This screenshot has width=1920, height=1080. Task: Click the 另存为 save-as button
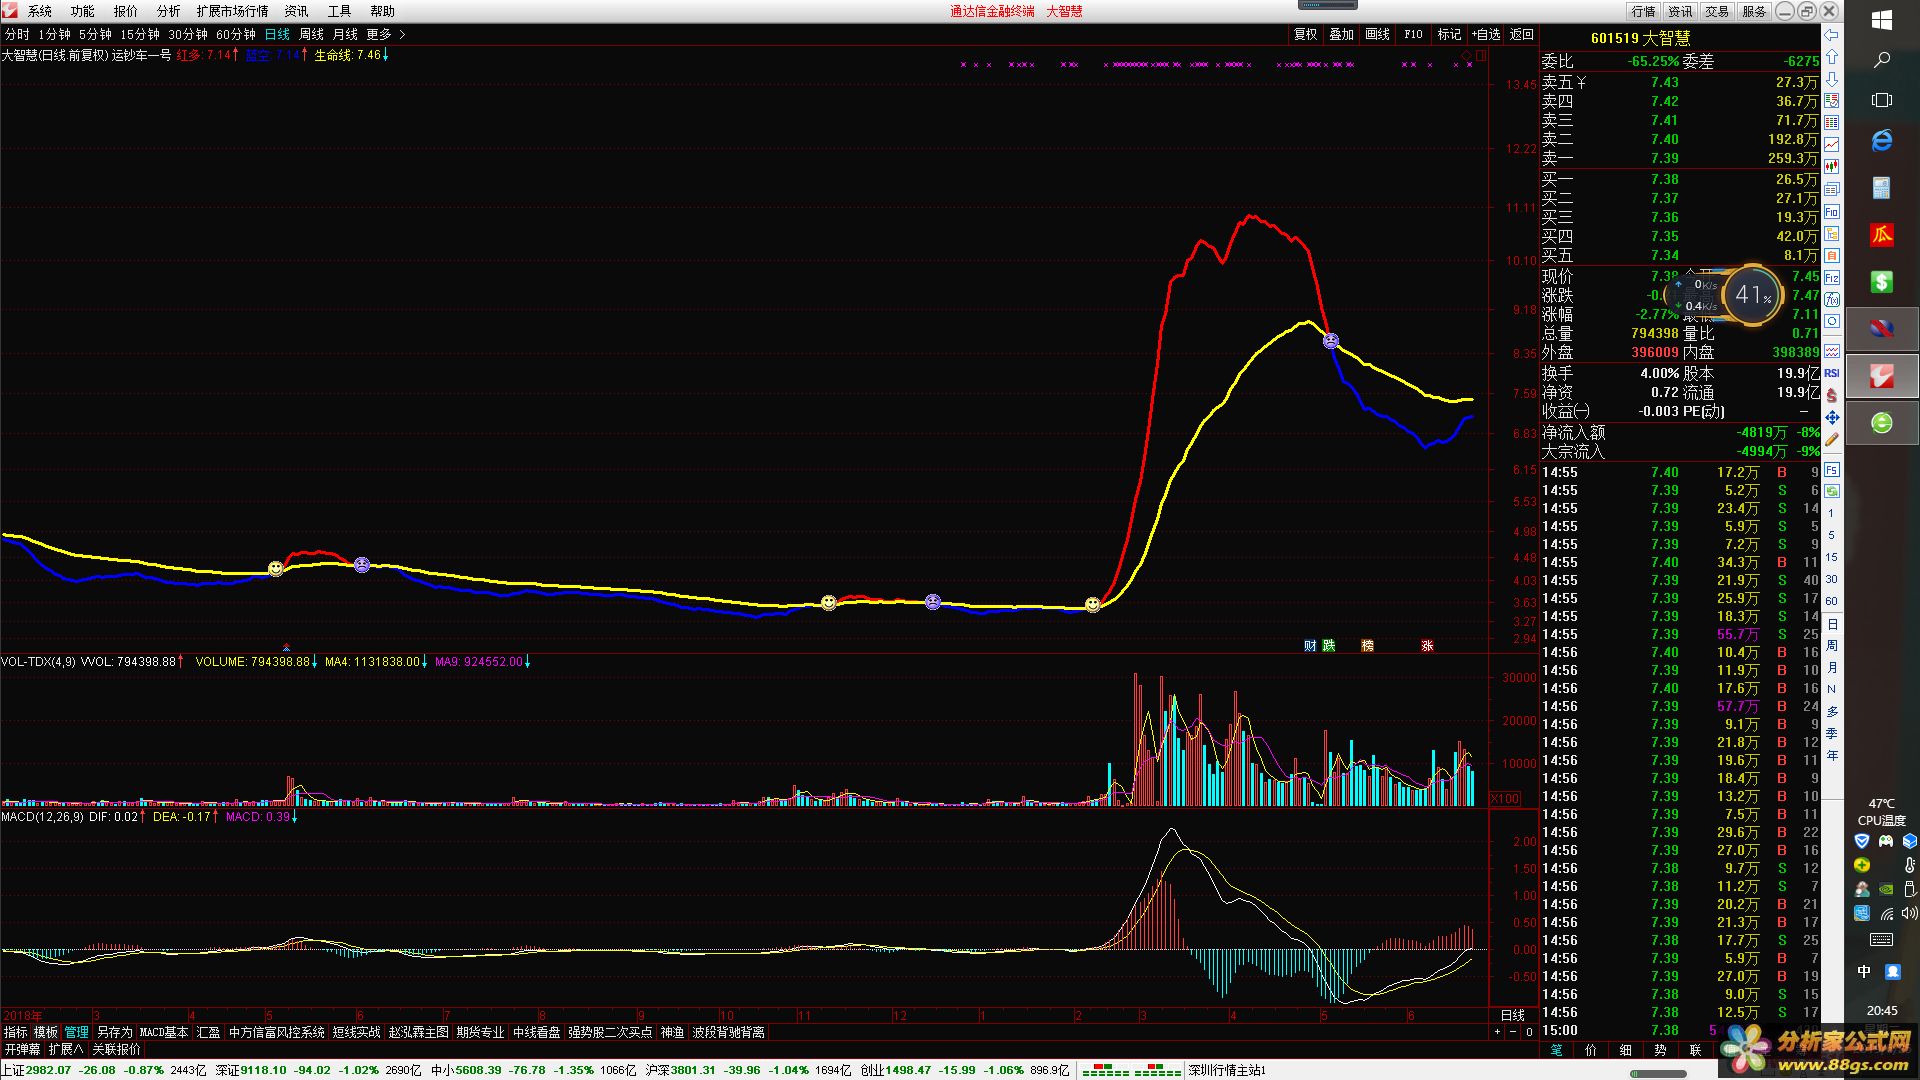(114, 1032)
